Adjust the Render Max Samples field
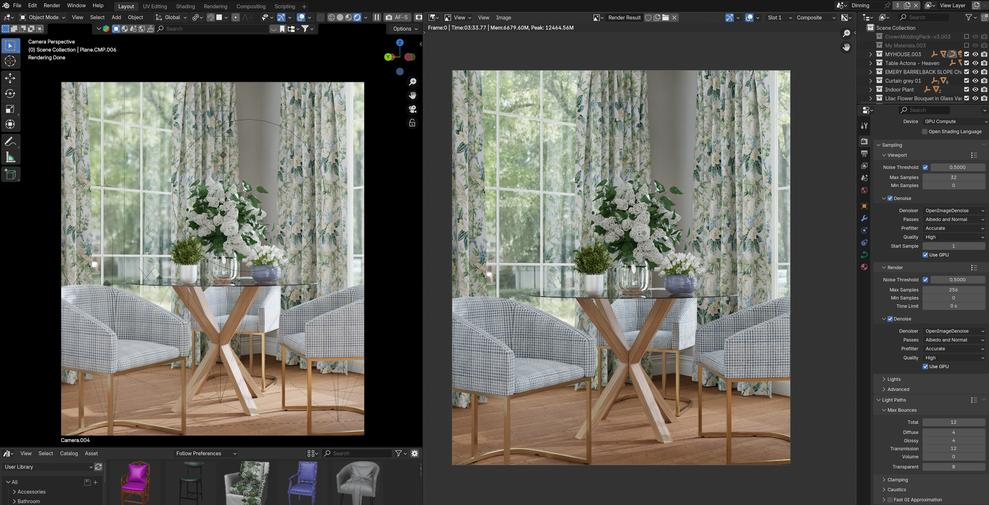 point(953,290)
